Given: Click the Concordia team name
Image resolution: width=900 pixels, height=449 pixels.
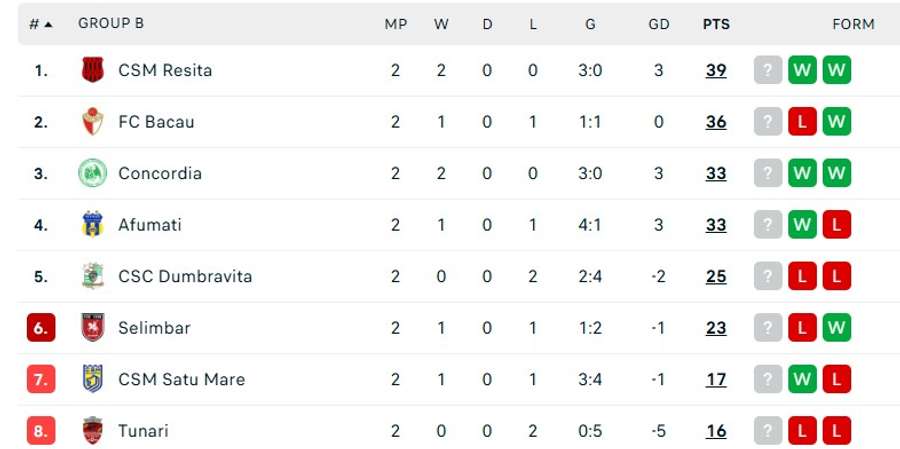Looking at the screenshot, I should [x=160, y=173].
